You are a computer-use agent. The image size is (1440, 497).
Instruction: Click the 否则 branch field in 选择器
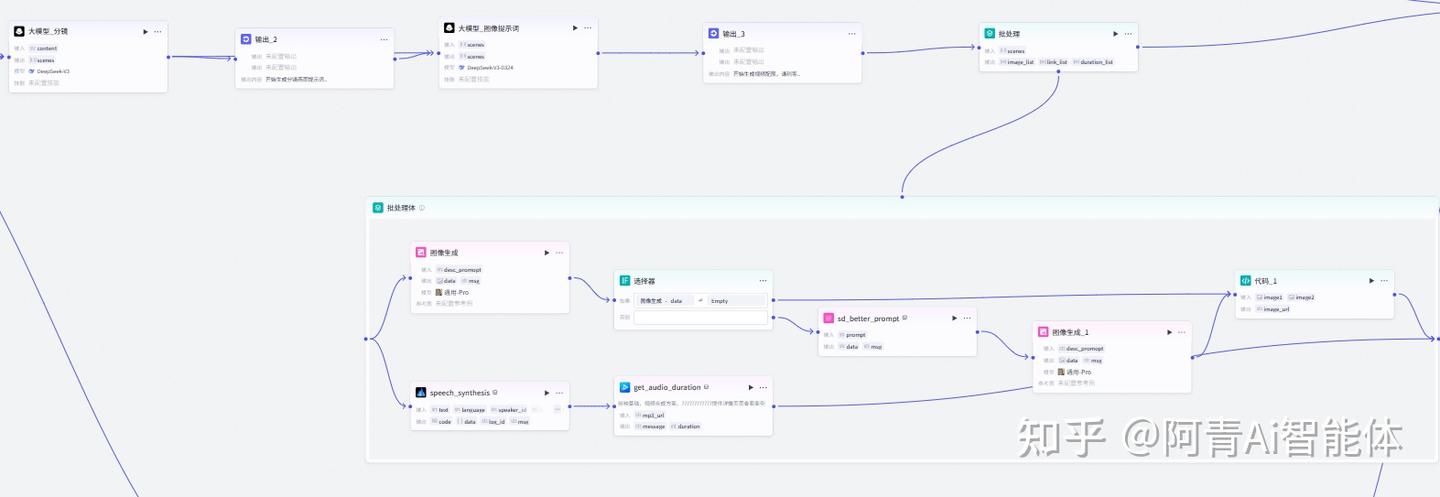coord(700,317)
